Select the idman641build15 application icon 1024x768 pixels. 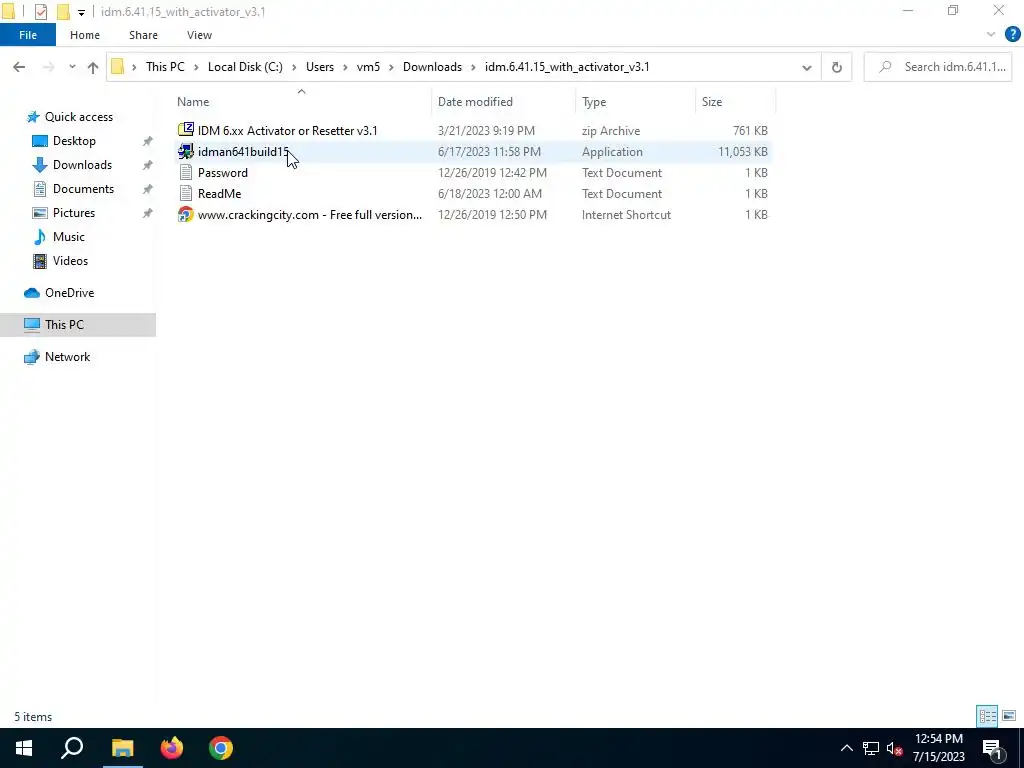coord(185,152)
